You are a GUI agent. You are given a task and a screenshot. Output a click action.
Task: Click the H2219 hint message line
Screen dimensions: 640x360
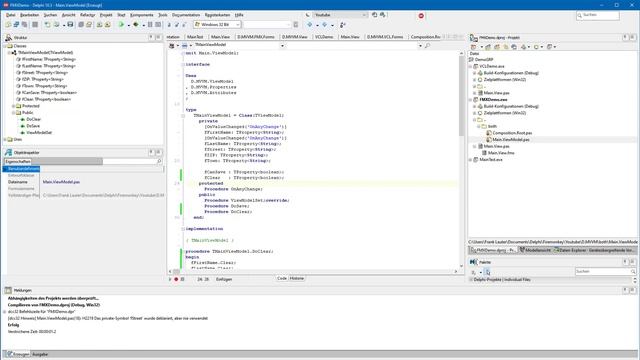coord(108,318)
